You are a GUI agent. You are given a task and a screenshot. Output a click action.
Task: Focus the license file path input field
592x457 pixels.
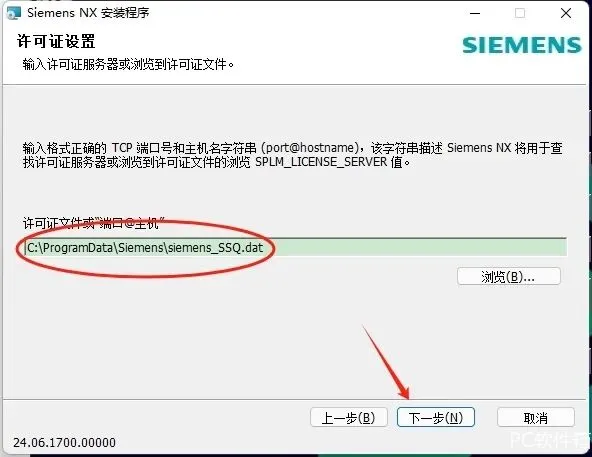(x=296, y=247)
